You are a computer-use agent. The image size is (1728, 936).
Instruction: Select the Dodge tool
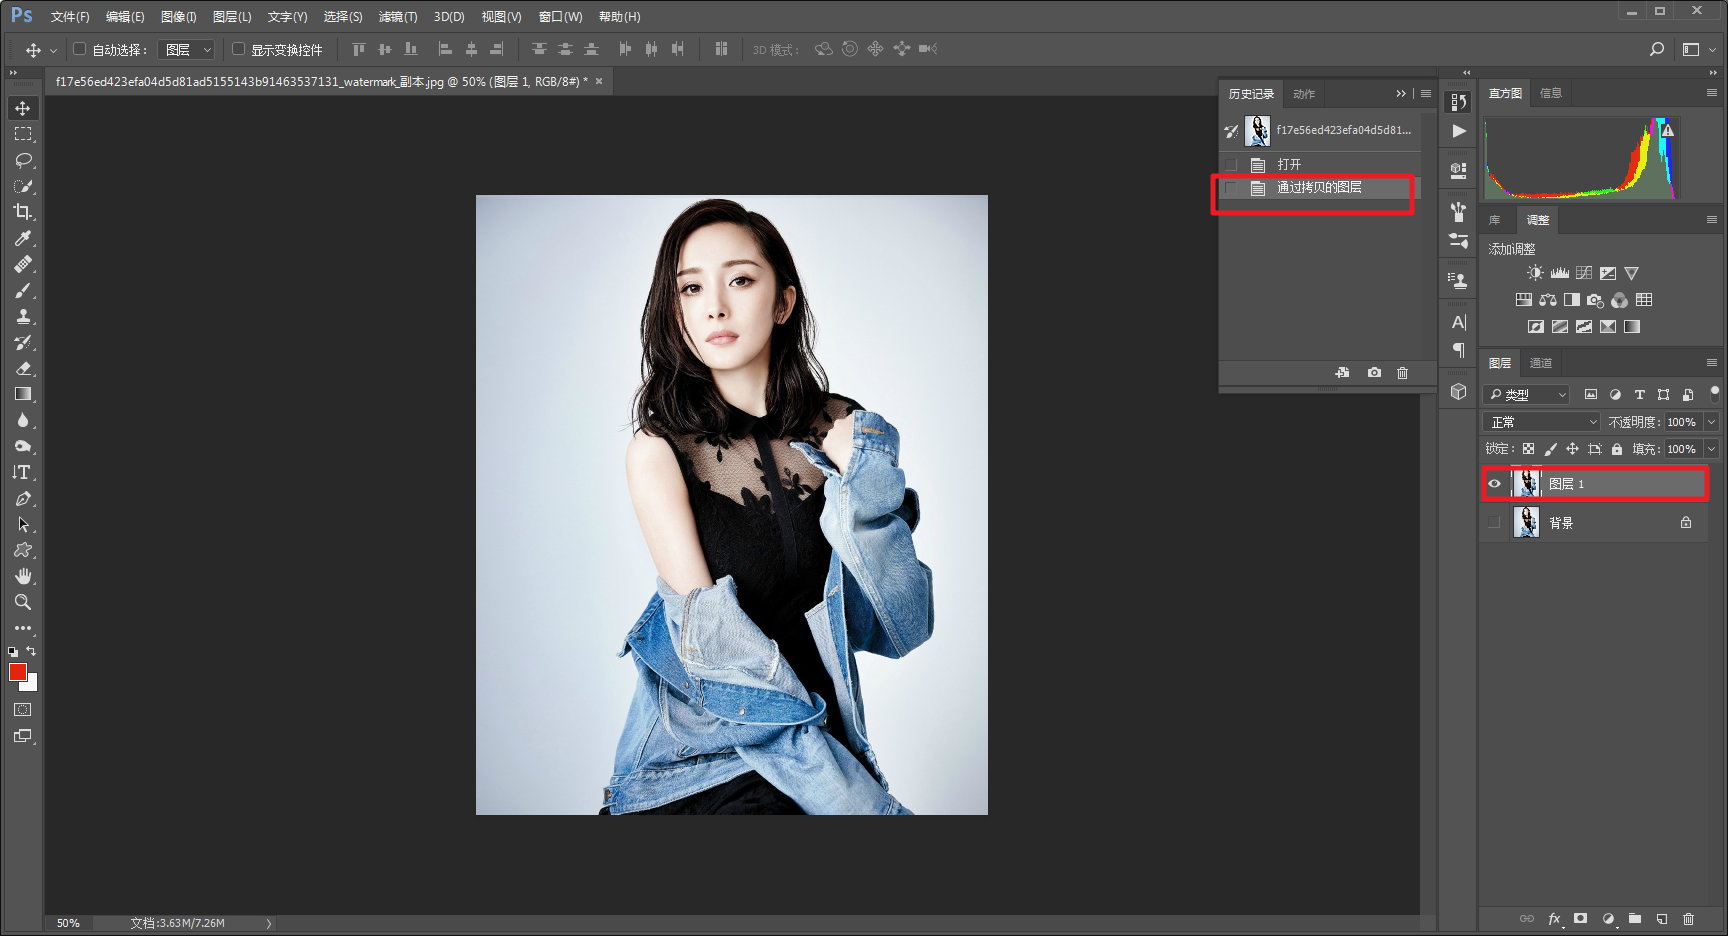click(22, 446)
